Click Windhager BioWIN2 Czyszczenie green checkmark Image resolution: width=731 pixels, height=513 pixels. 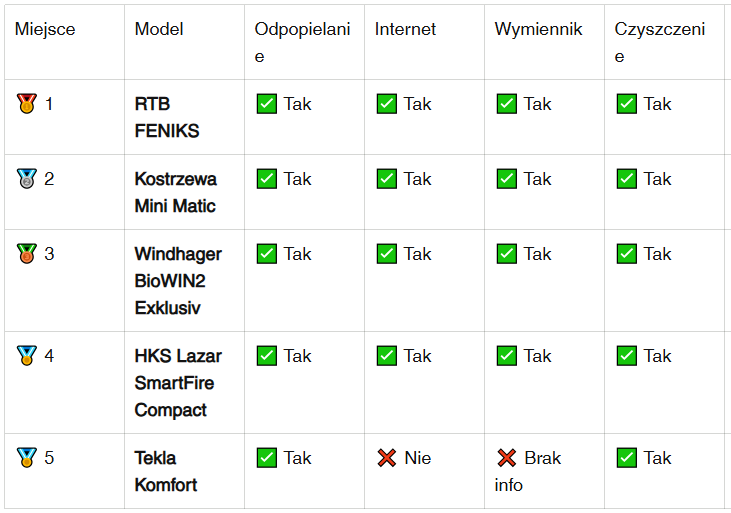627,254
